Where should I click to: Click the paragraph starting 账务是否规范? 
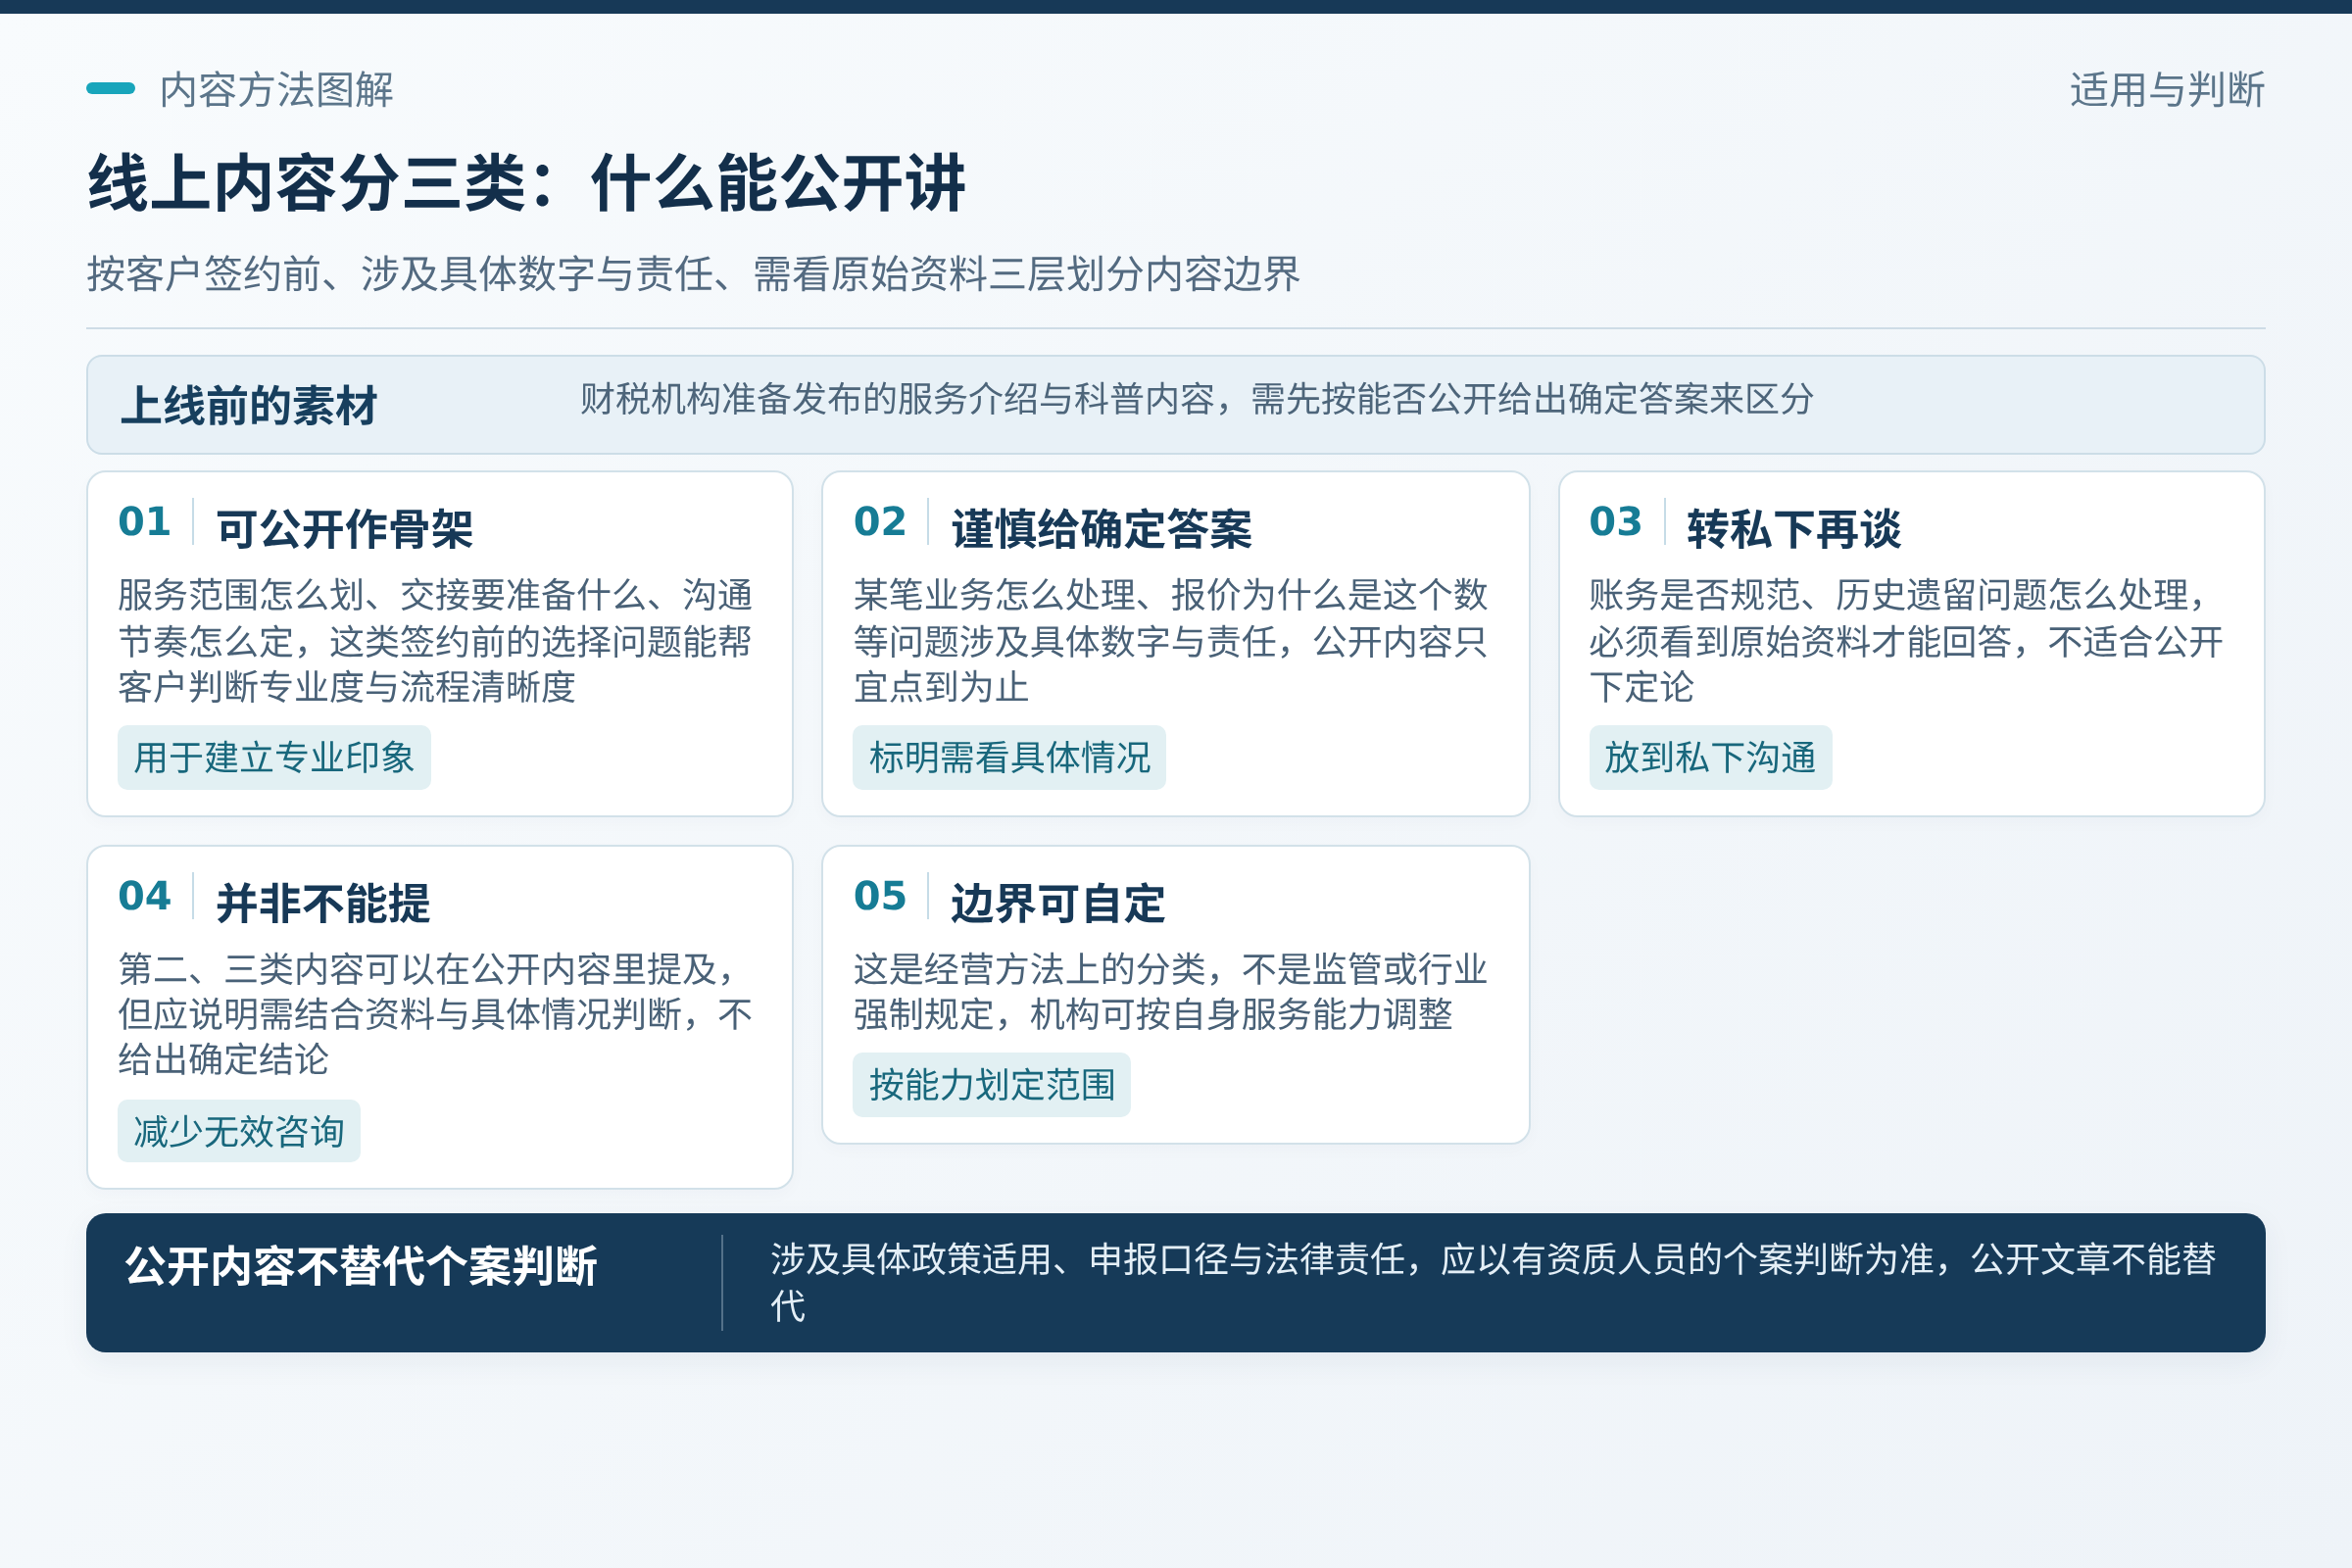click(x=1906, y=641)
